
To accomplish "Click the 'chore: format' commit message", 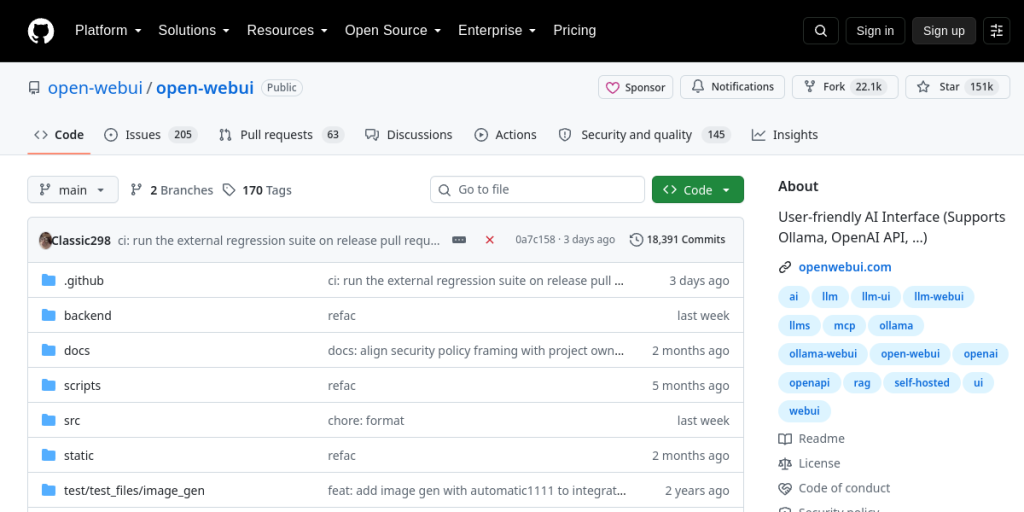I will [366, 421].
